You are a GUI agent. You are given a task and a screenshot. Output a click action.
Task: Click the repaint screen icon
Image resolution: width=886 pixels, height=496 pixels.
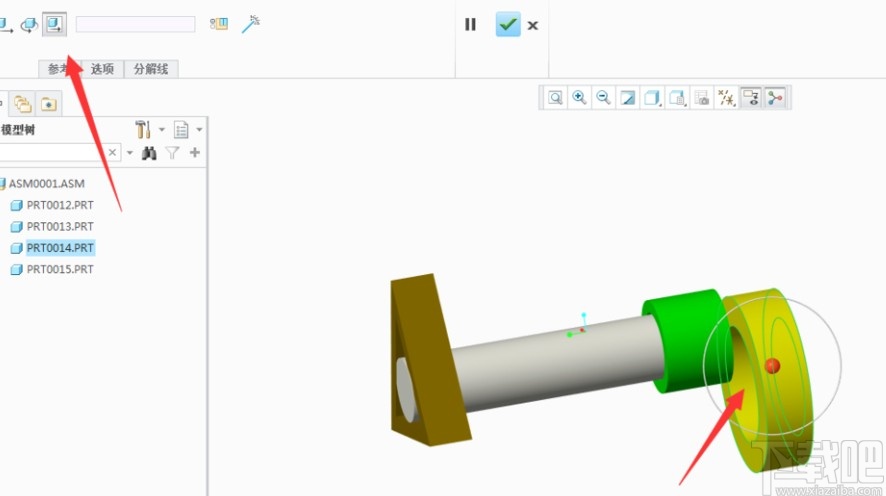pyautogui.click(x=628, y=98)
